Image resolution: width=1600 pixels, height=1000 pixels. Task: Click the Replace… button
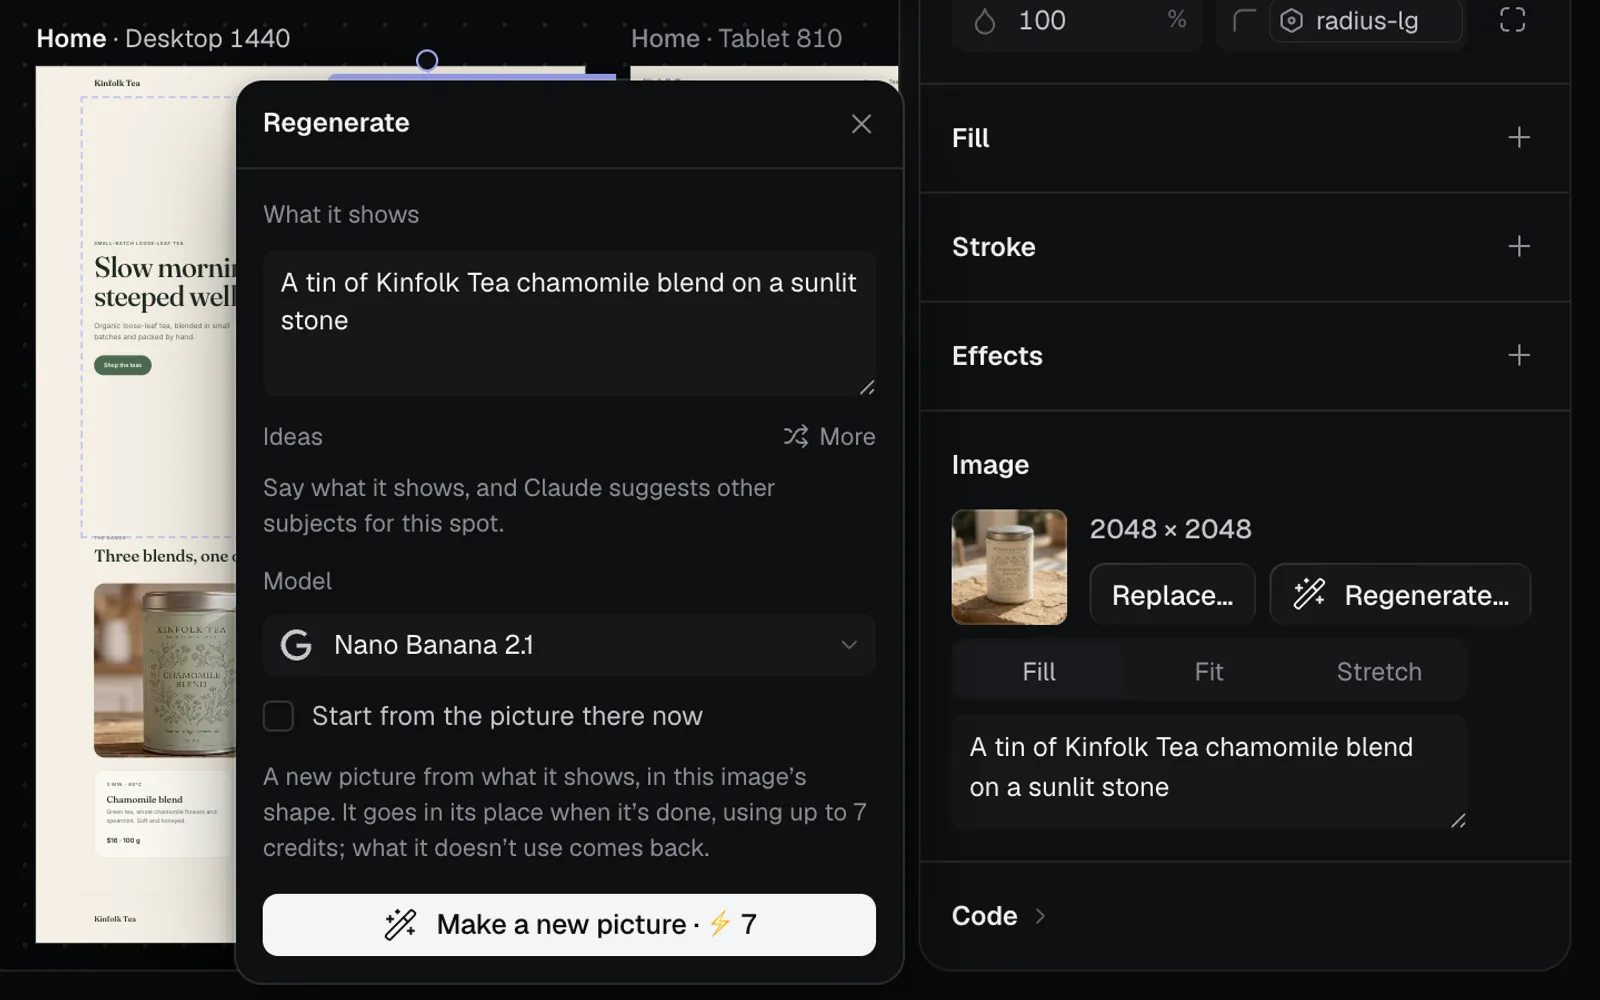click(1172, 595)
